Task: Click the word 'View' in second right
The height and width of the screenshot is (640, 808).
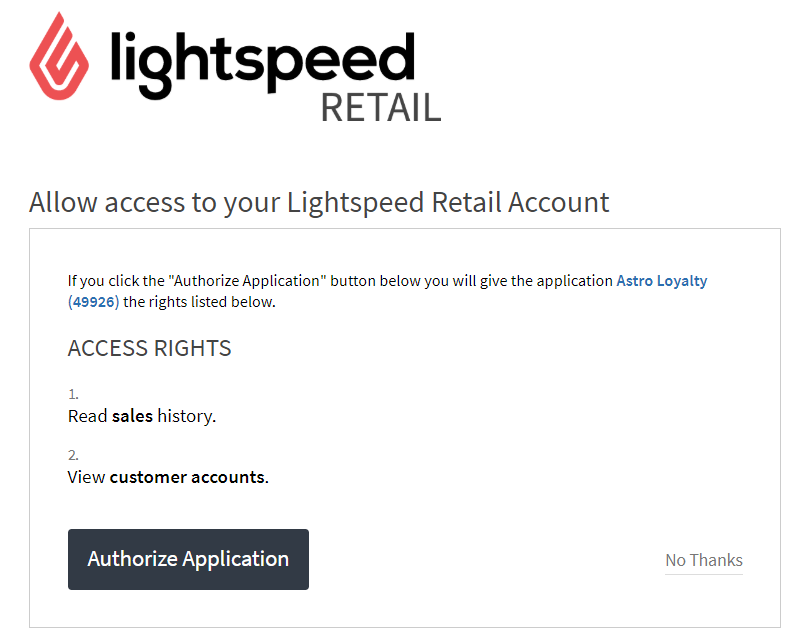Action: [87, 477]
